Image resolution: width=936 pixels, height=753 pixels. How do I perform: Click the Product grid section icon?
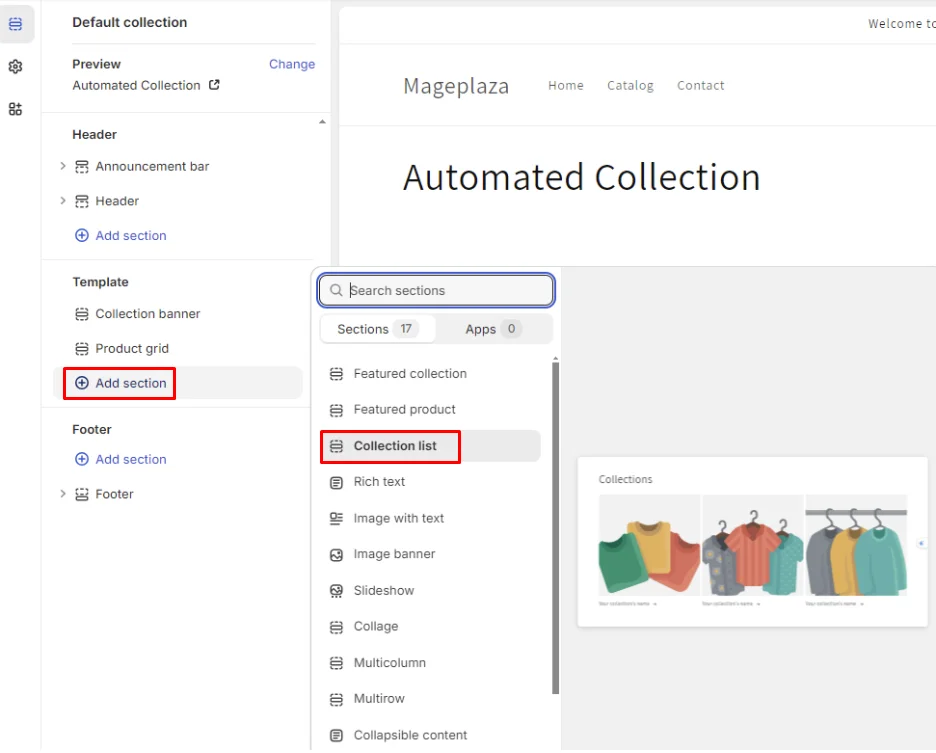82,349
